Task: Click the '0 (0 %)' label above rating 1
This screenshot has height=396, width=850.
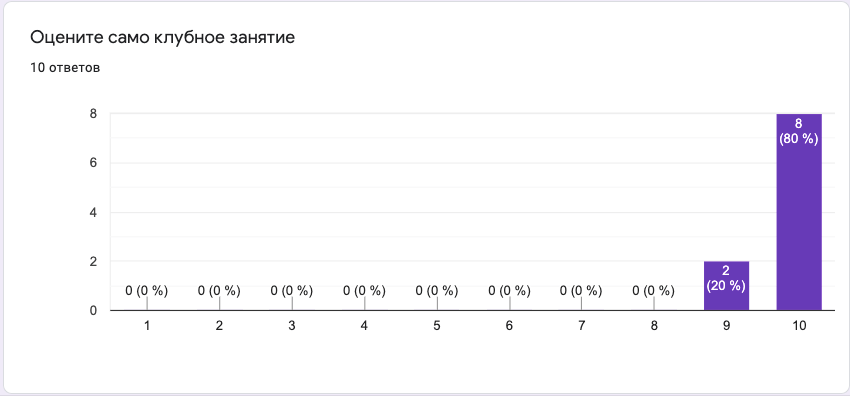Action: click(147, 291)
